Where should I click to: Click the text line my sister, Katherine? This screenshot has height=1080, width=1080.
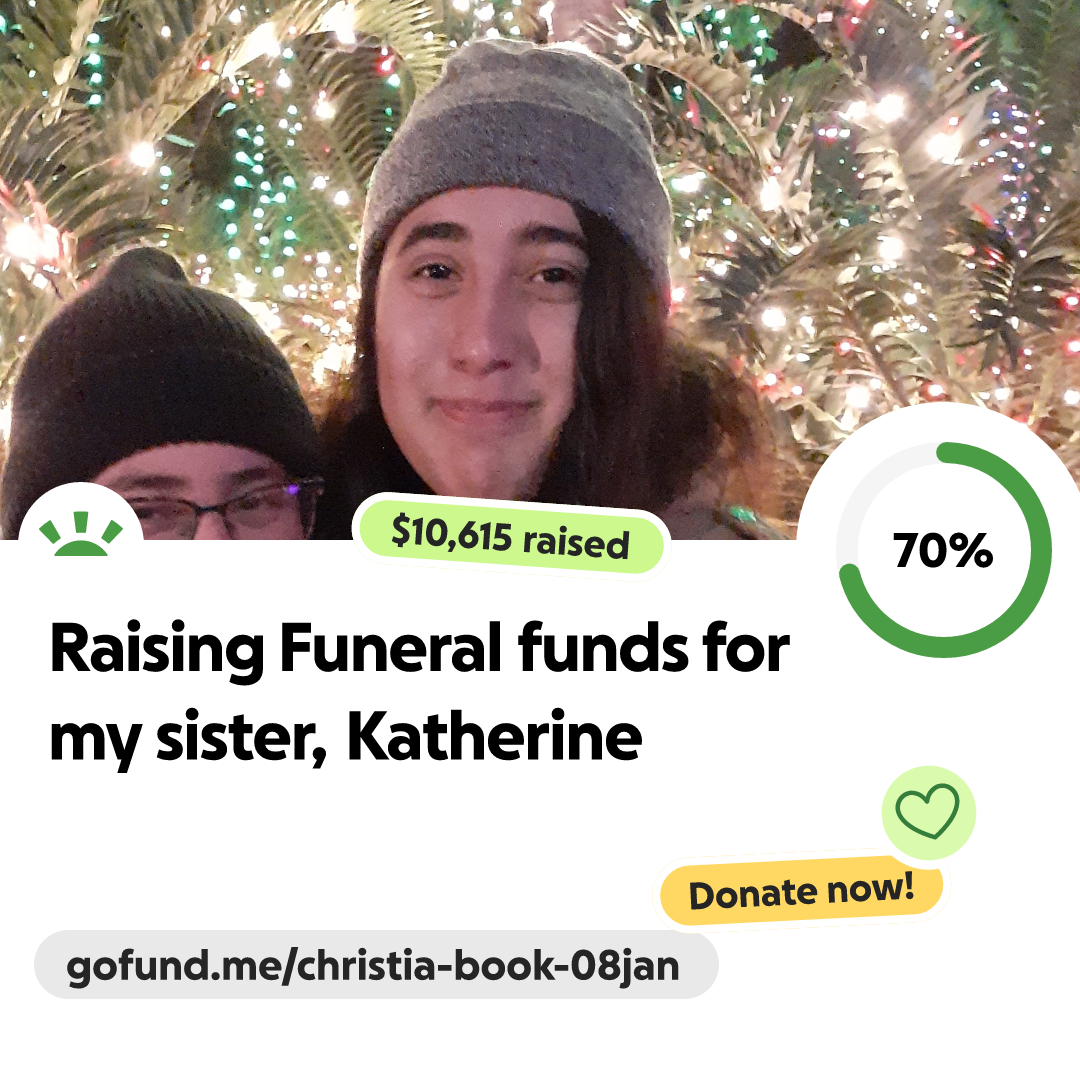pos(346,738)
